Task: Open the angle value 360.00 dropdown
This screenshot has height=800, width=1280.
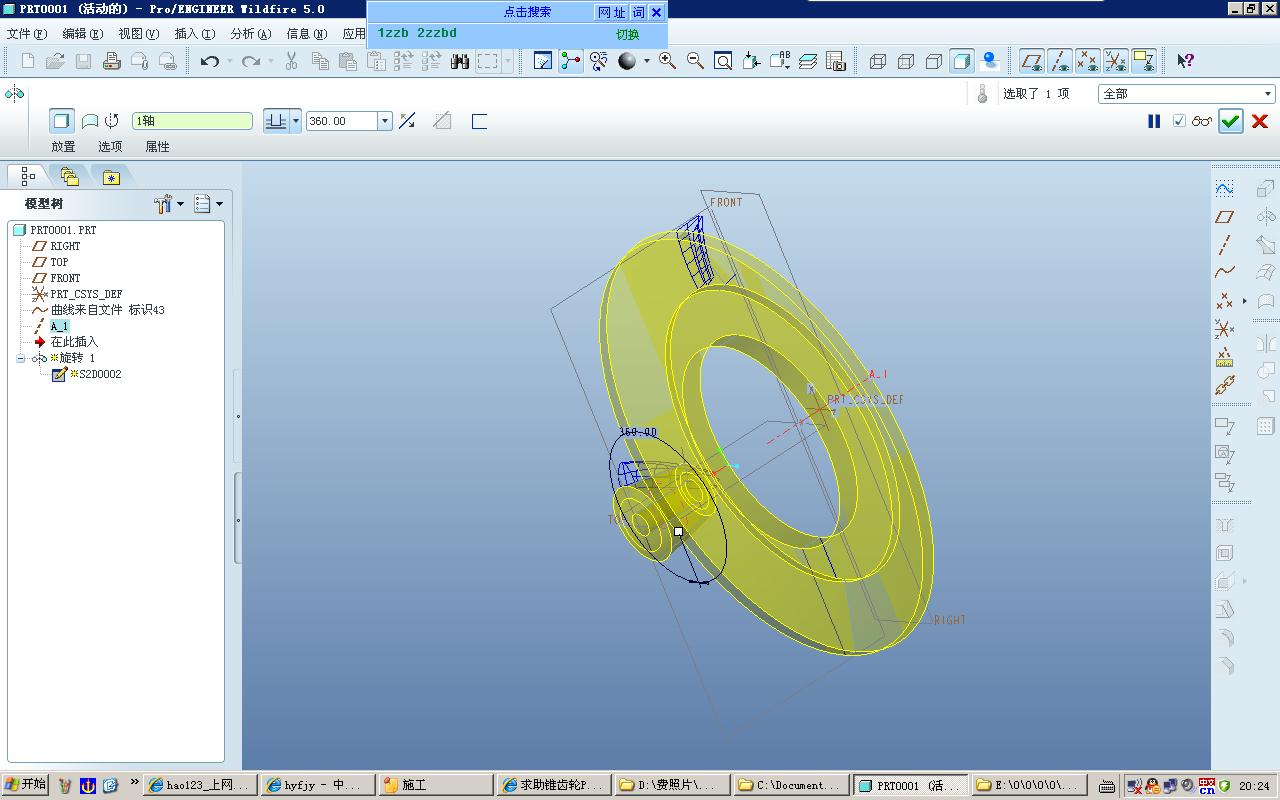Action: [x=384, y=121]
